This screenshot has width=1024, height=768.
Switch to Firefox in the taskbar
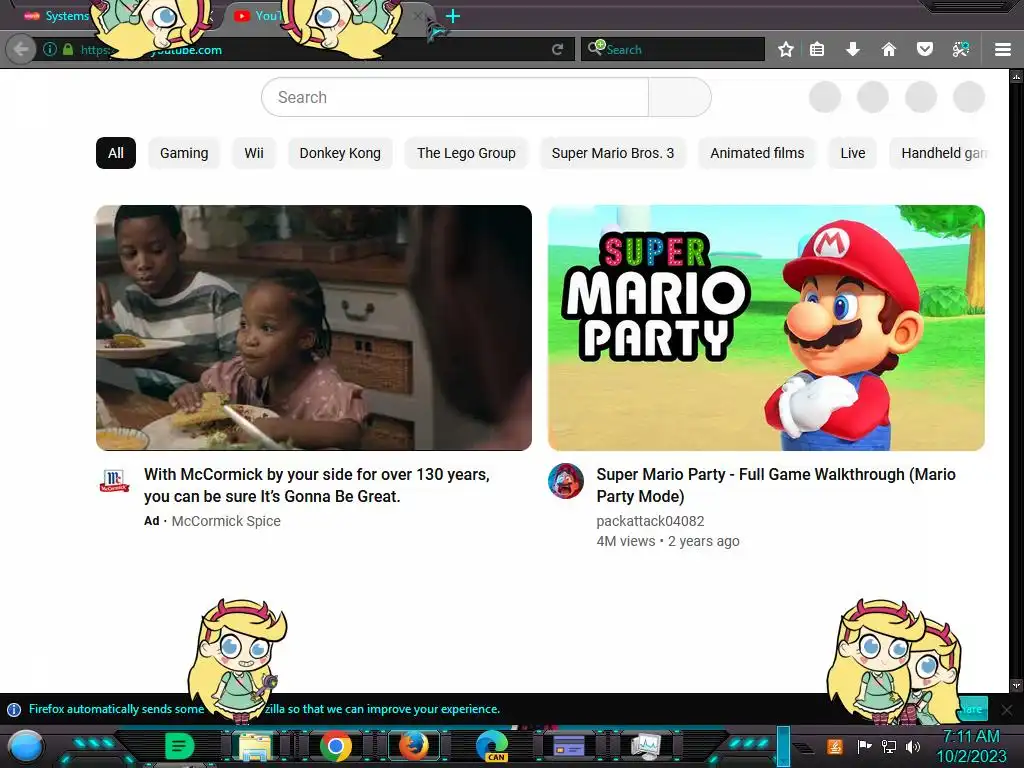coord(413,746)
